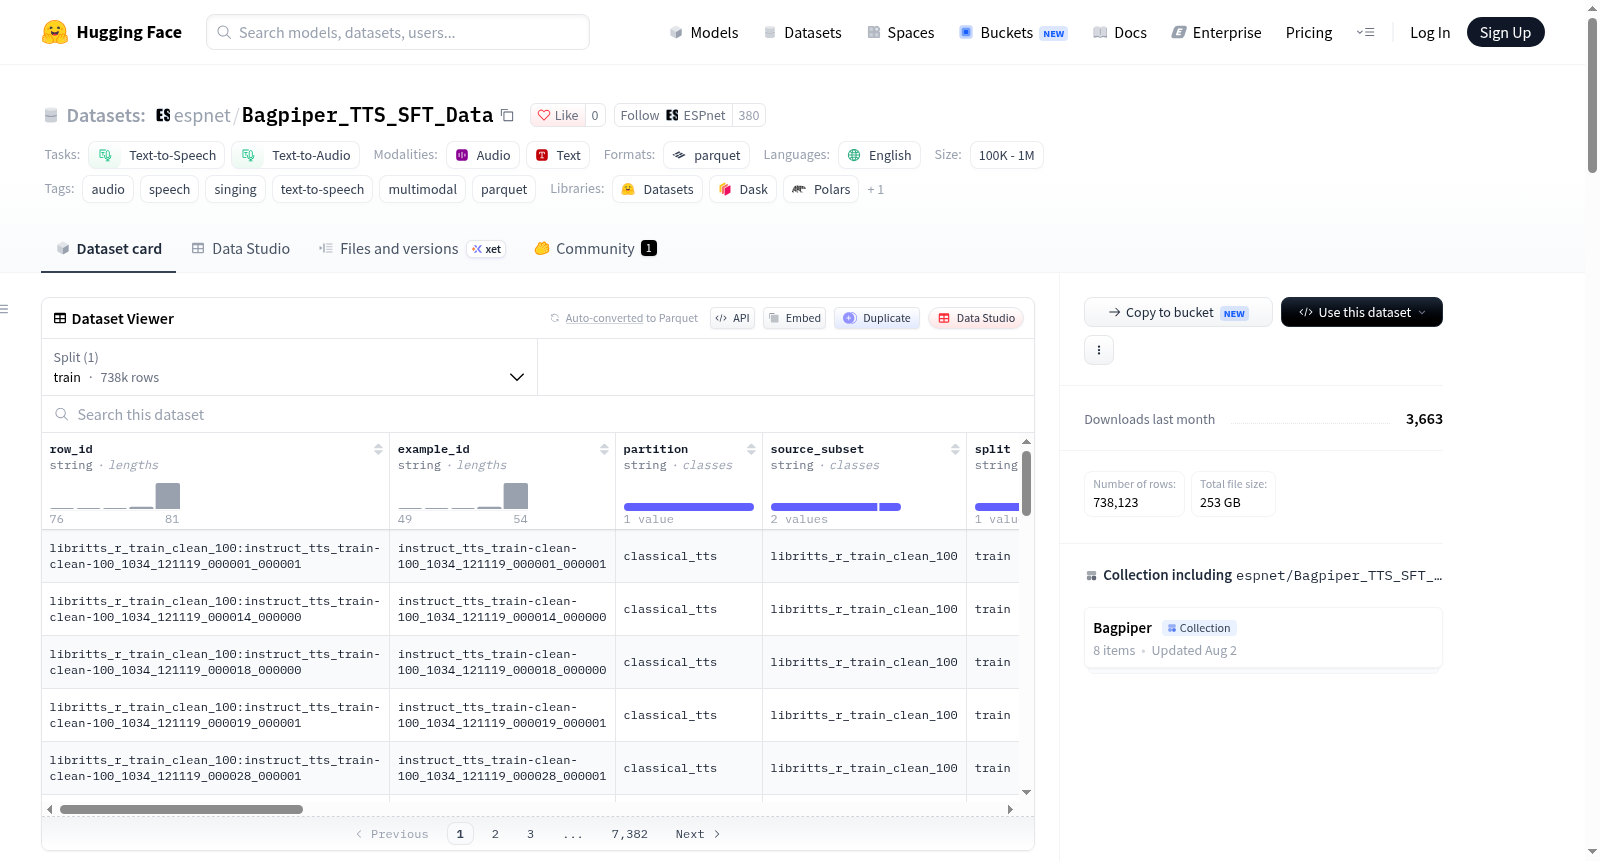Image resolution: width=1600 pixels, height=861 pixels.
Task: Expand the navigation more menu icon
Action: pos(1365,32)
